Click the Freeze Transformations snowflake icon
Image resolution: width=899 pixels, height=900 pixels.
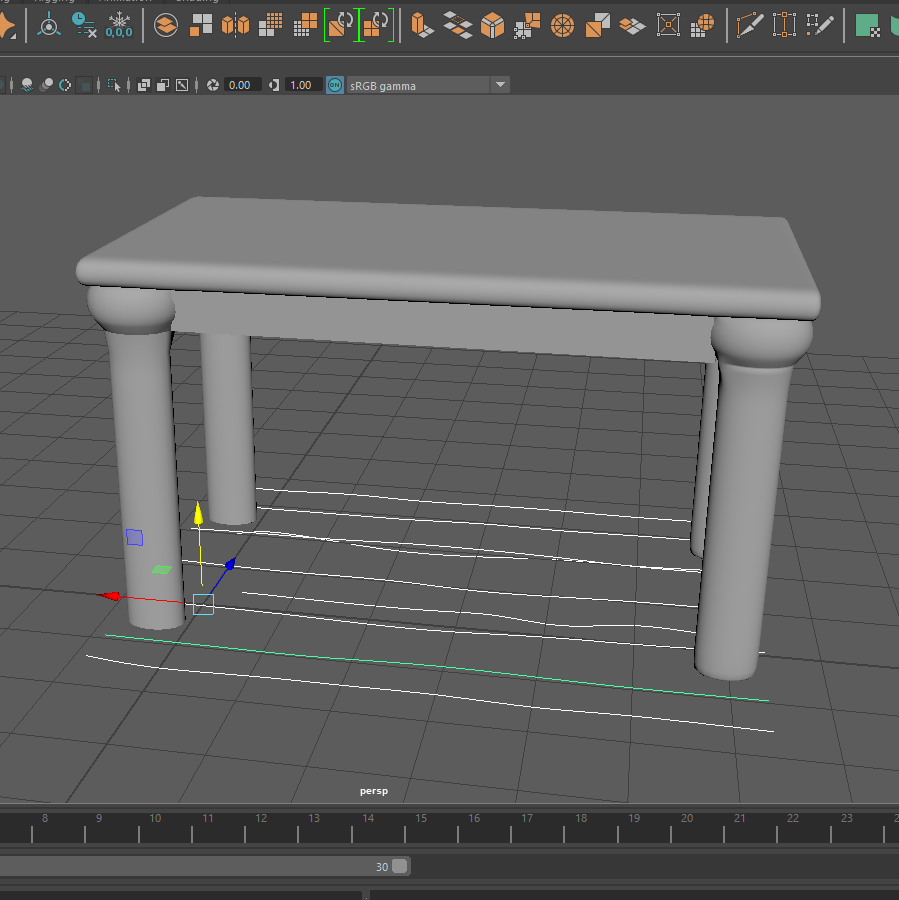coord(119,25)
